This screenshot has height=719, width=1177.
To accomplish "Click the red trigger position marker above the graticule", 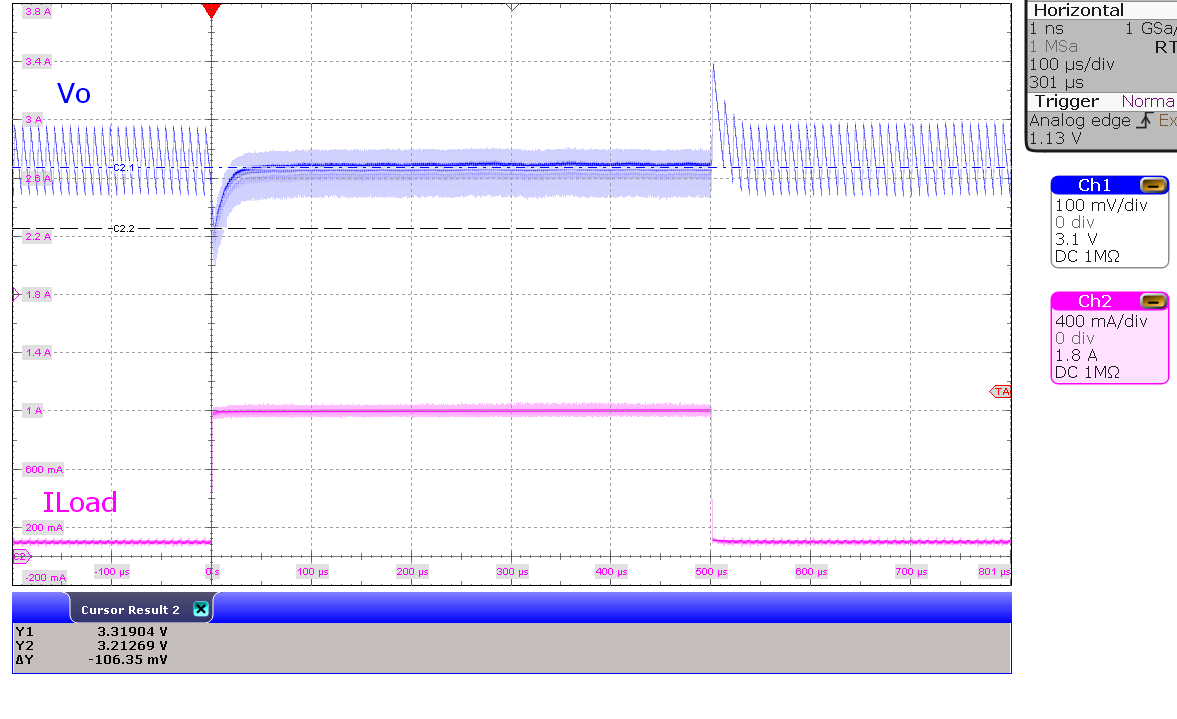I will click(x=211, y=10).
